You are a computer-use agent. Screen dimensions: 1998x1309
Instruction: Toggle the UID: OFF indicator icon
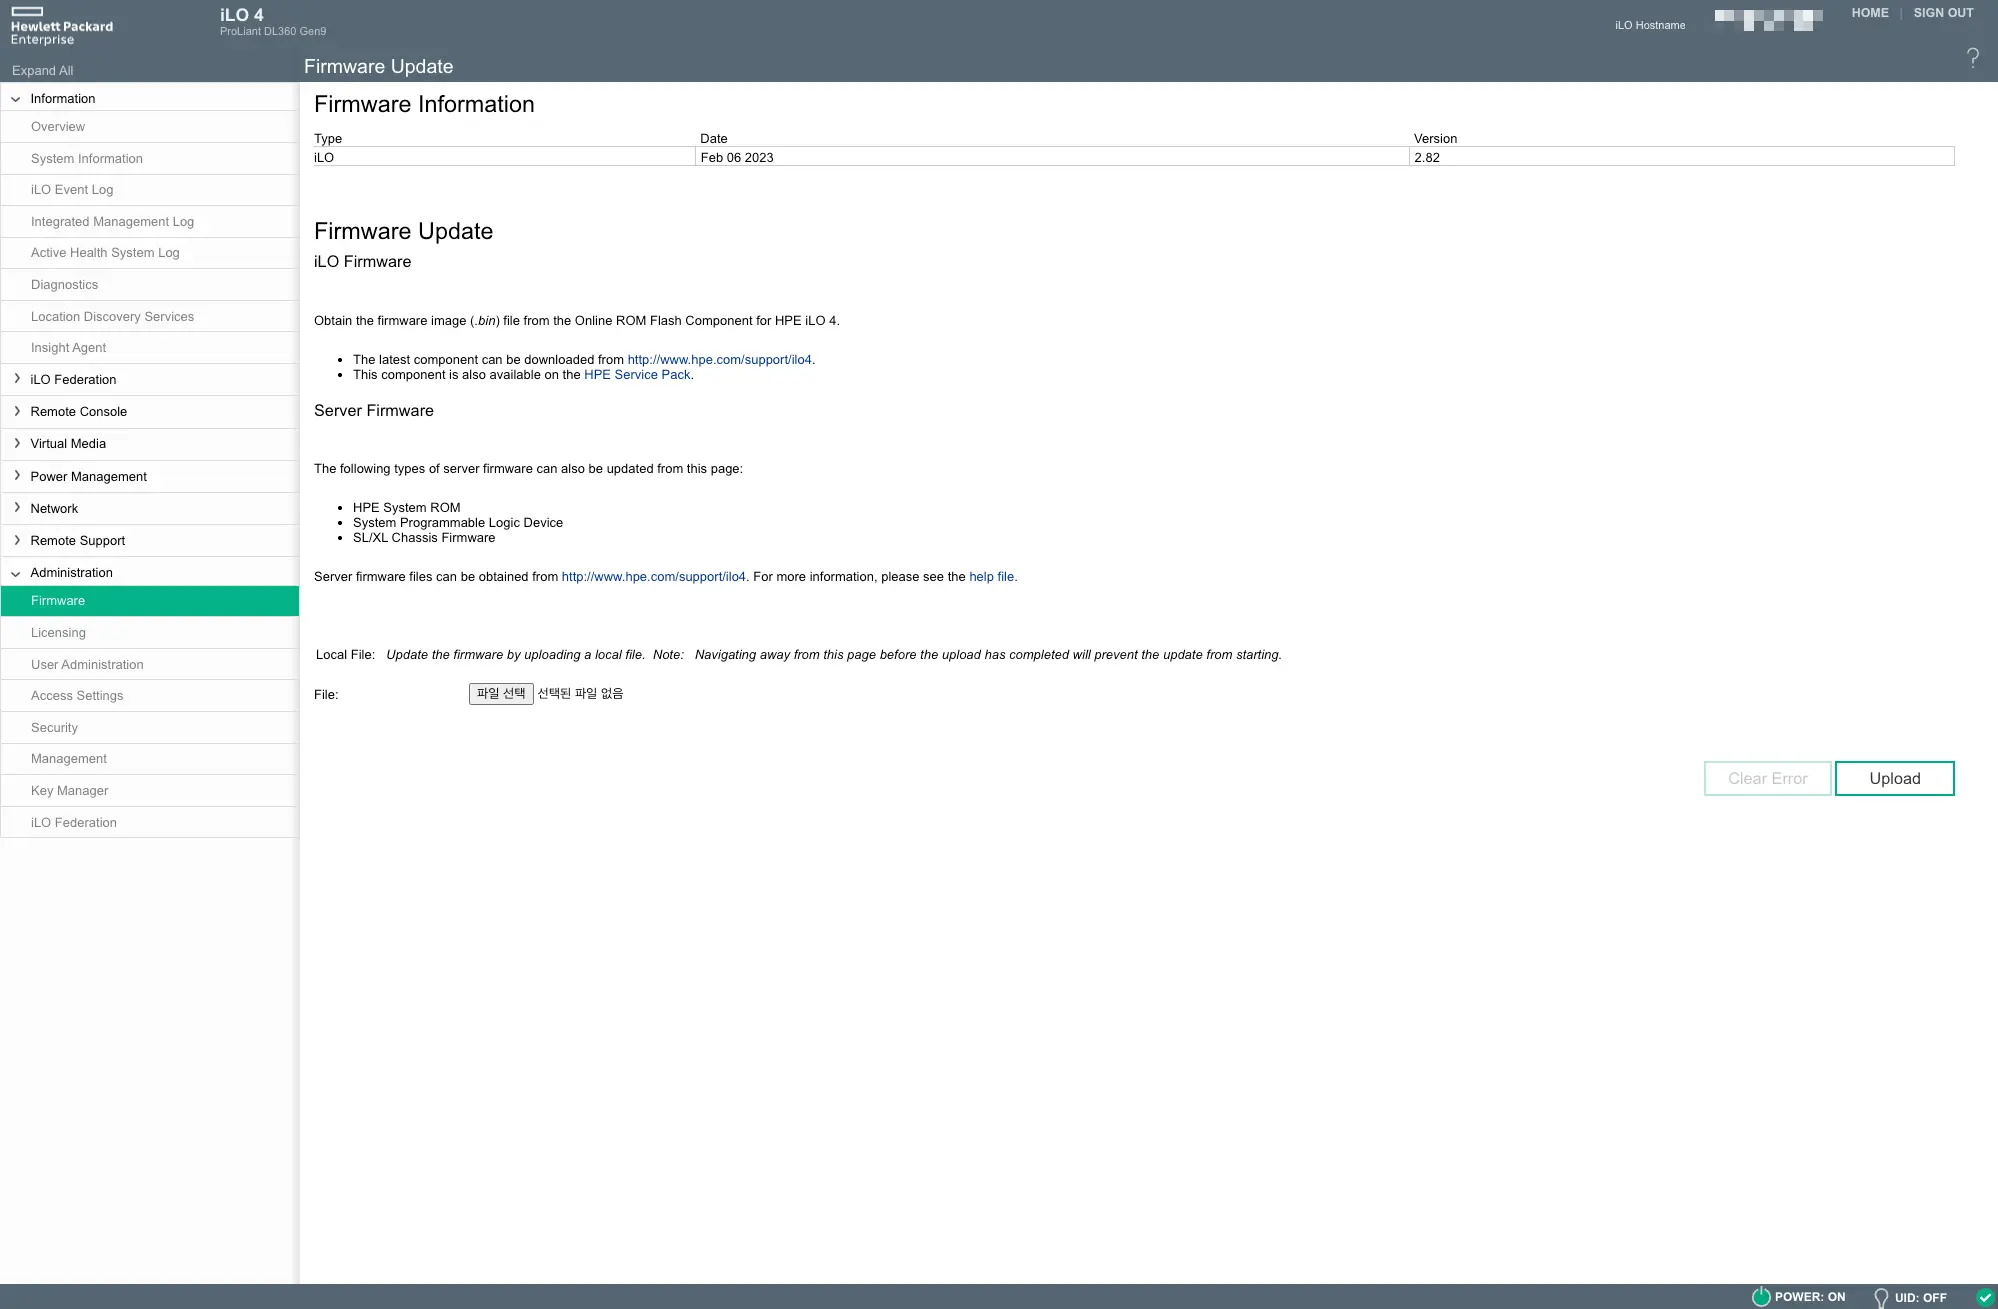pos(1881,1298)
